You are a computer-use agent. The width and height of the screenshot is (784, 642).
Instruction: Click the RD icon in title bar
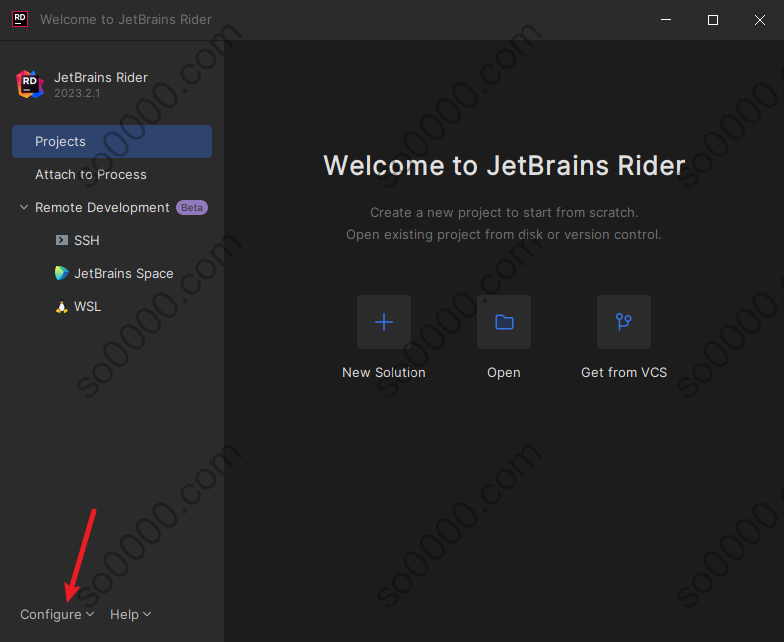20,20
